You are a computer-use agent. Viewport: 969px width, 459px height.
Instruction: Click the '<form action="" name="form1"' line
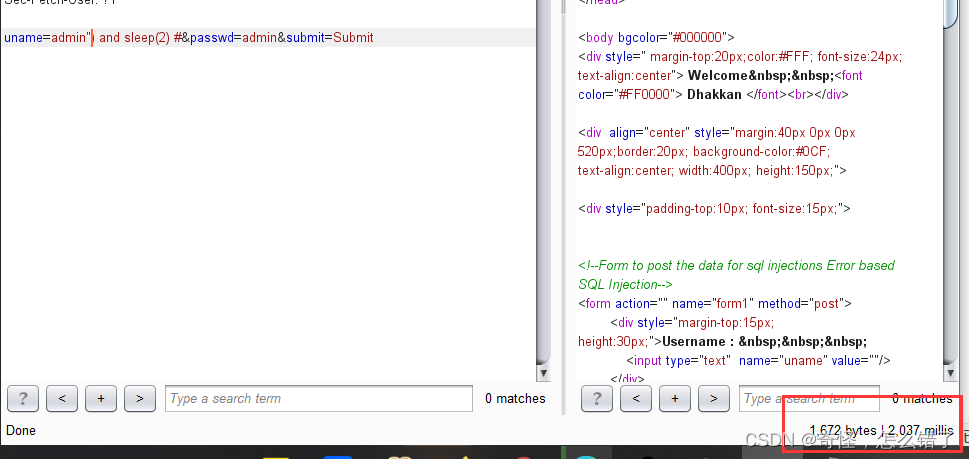coord(715,304)
